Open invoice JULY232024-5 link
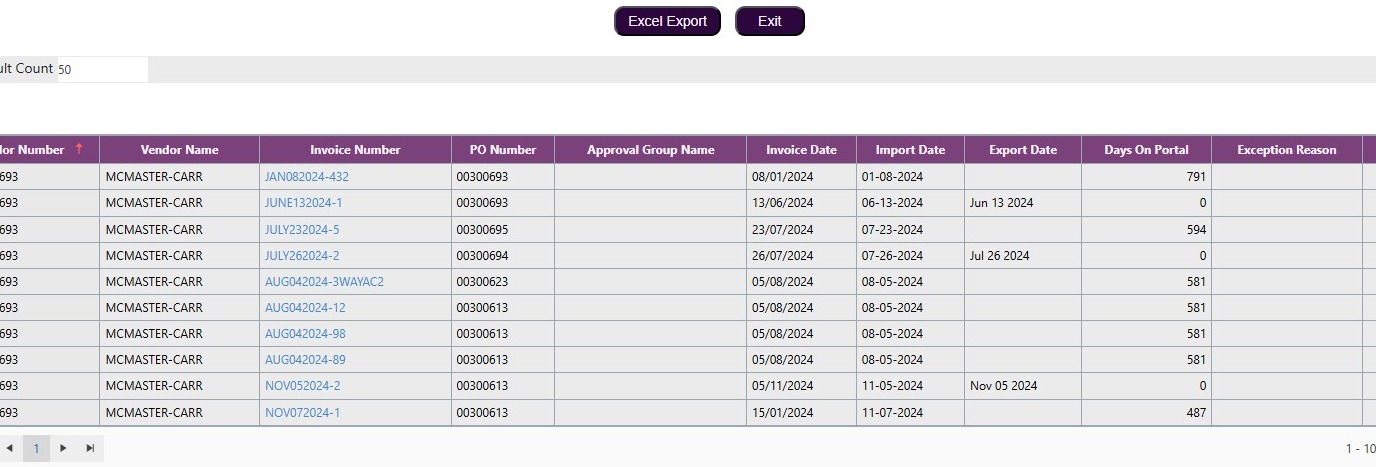Image resolution: width=1376 pixels, height=467 pixels. click(302, 230)
